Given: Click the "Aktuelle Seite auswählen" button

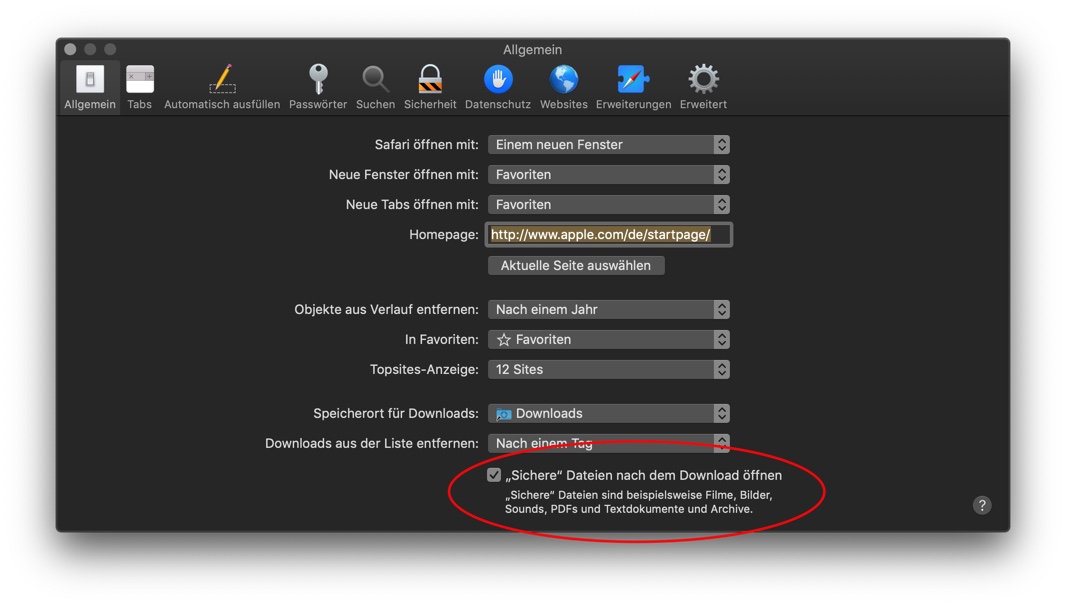Looking at the screenshot, I should [576, 266].
